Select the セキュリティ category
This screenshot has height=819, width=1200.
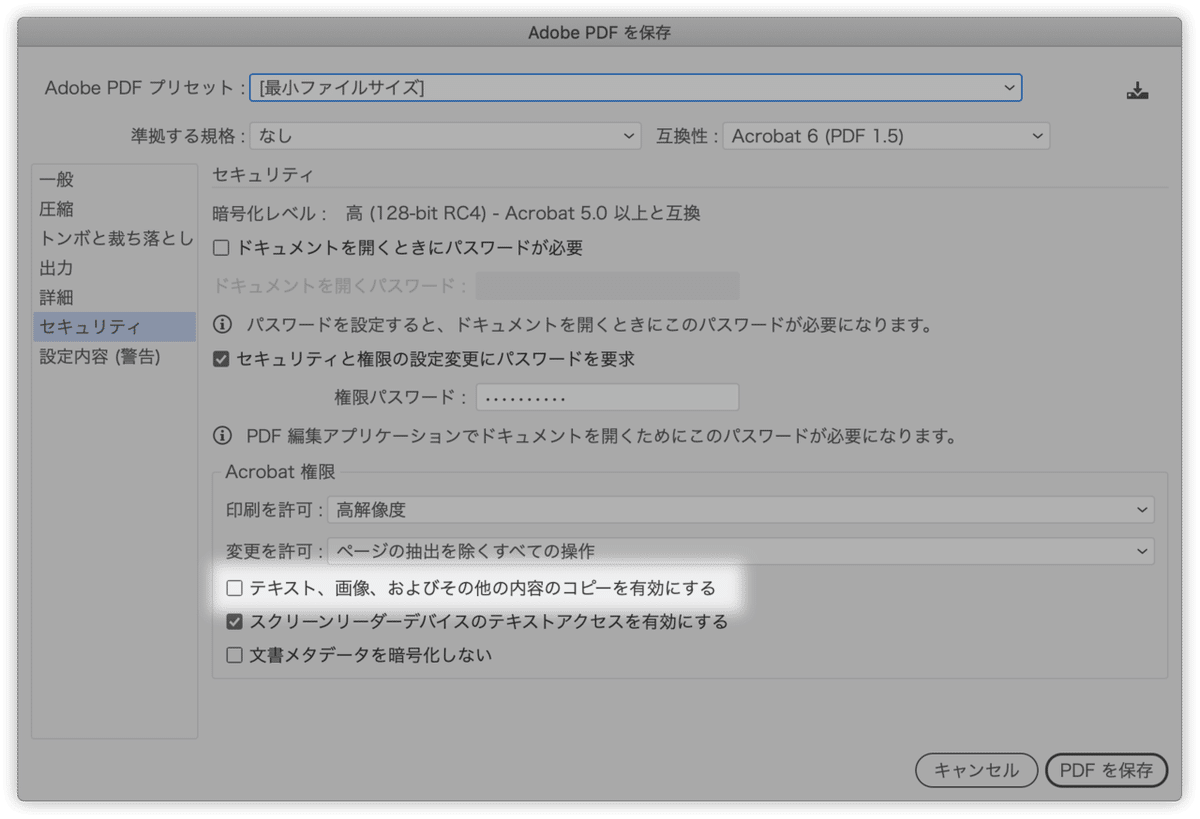[114, 327]
